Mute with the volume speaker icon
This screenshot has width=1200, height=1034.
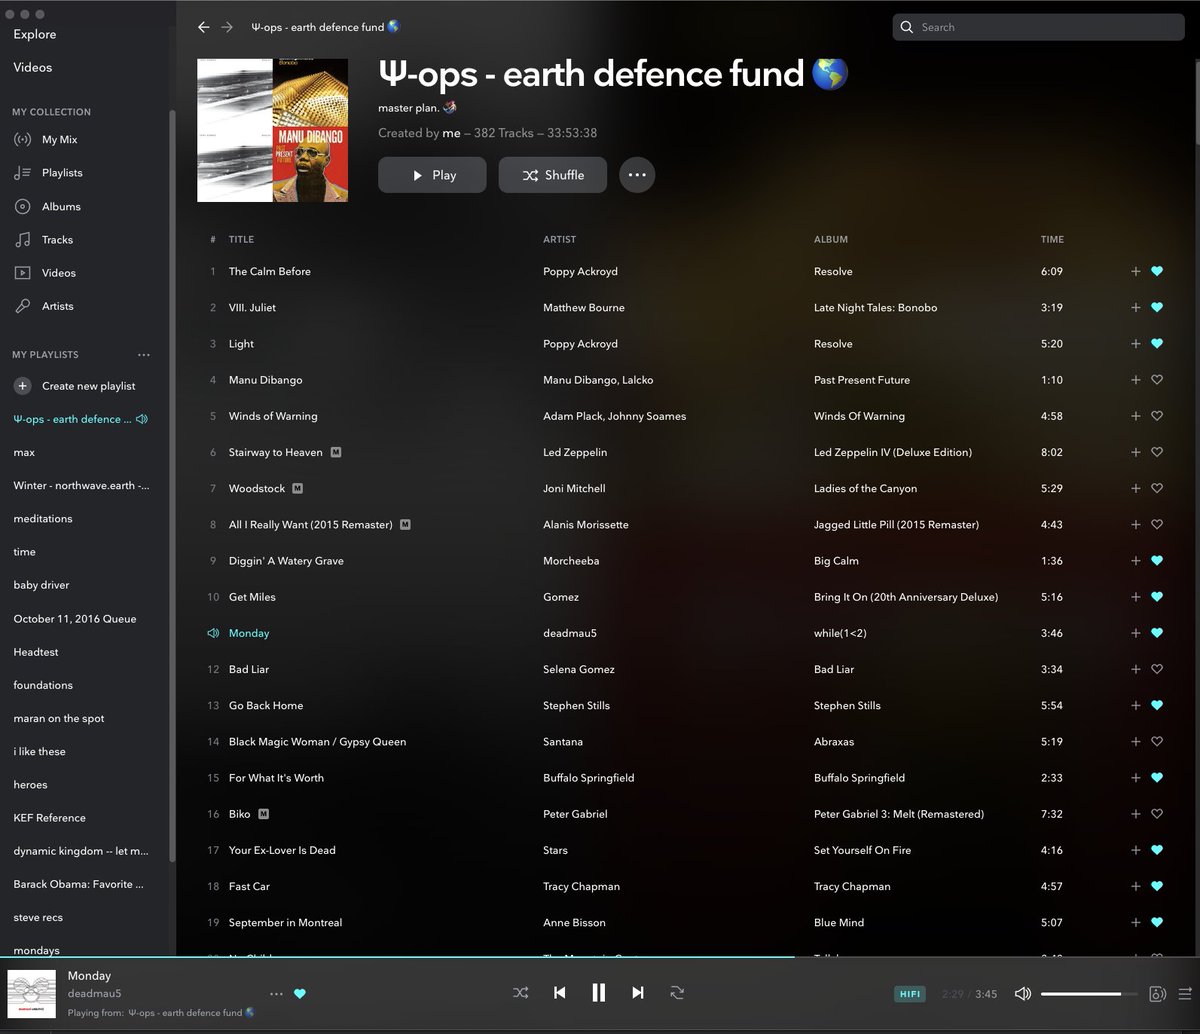pyautogui.click(x=1023, y=994)
